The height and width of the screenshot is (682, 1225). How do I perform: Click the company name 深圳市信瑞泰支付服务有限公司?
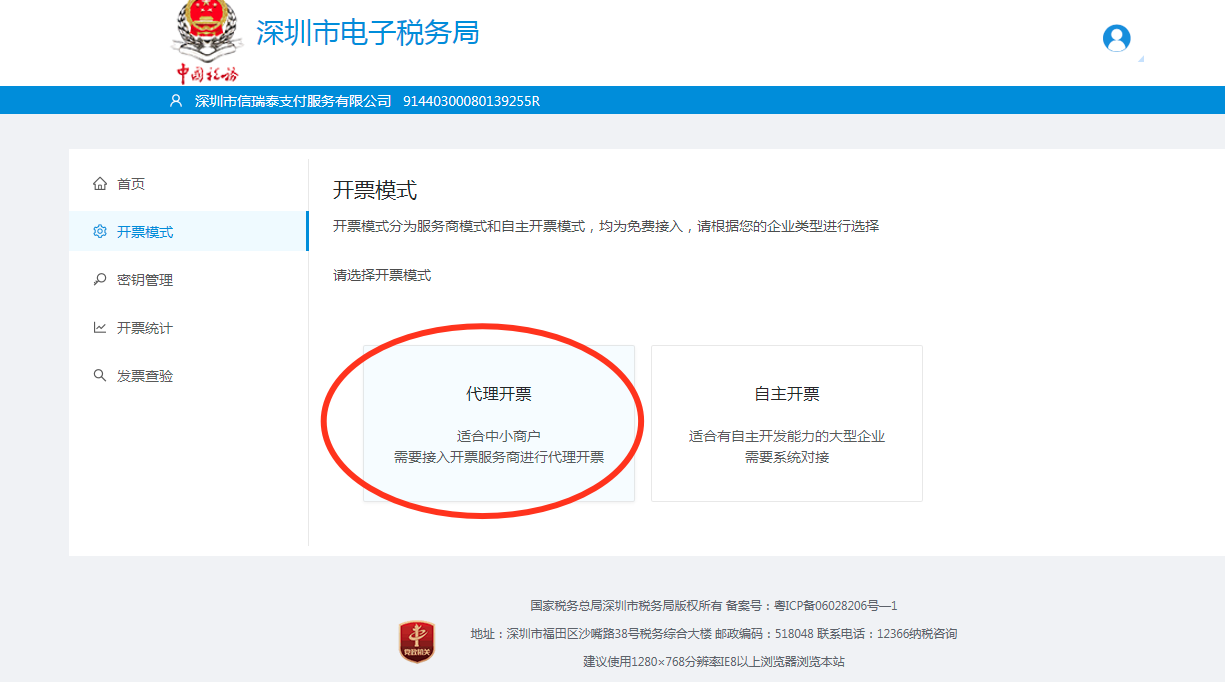pos(293,101)
